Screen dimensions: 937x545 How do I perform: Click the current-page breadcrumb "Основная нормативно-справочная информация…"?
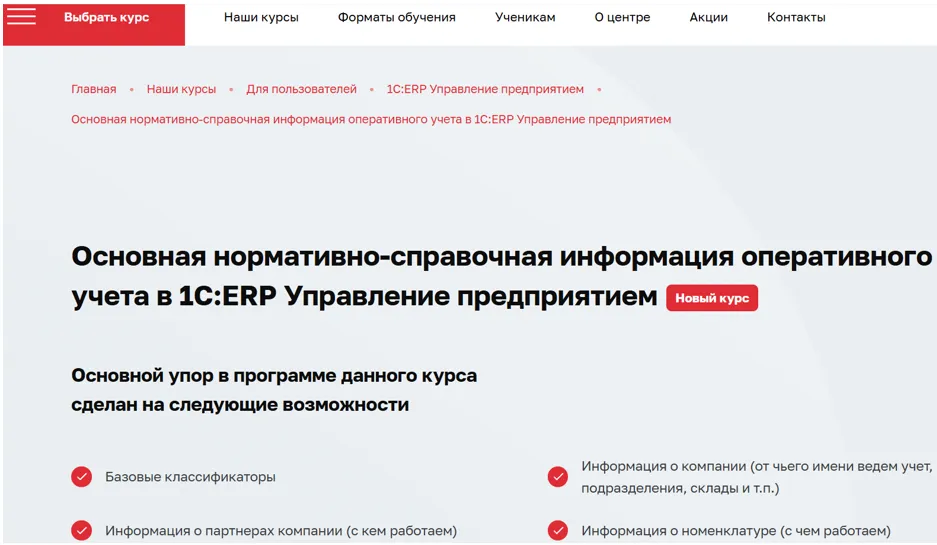tap(371, 119)
